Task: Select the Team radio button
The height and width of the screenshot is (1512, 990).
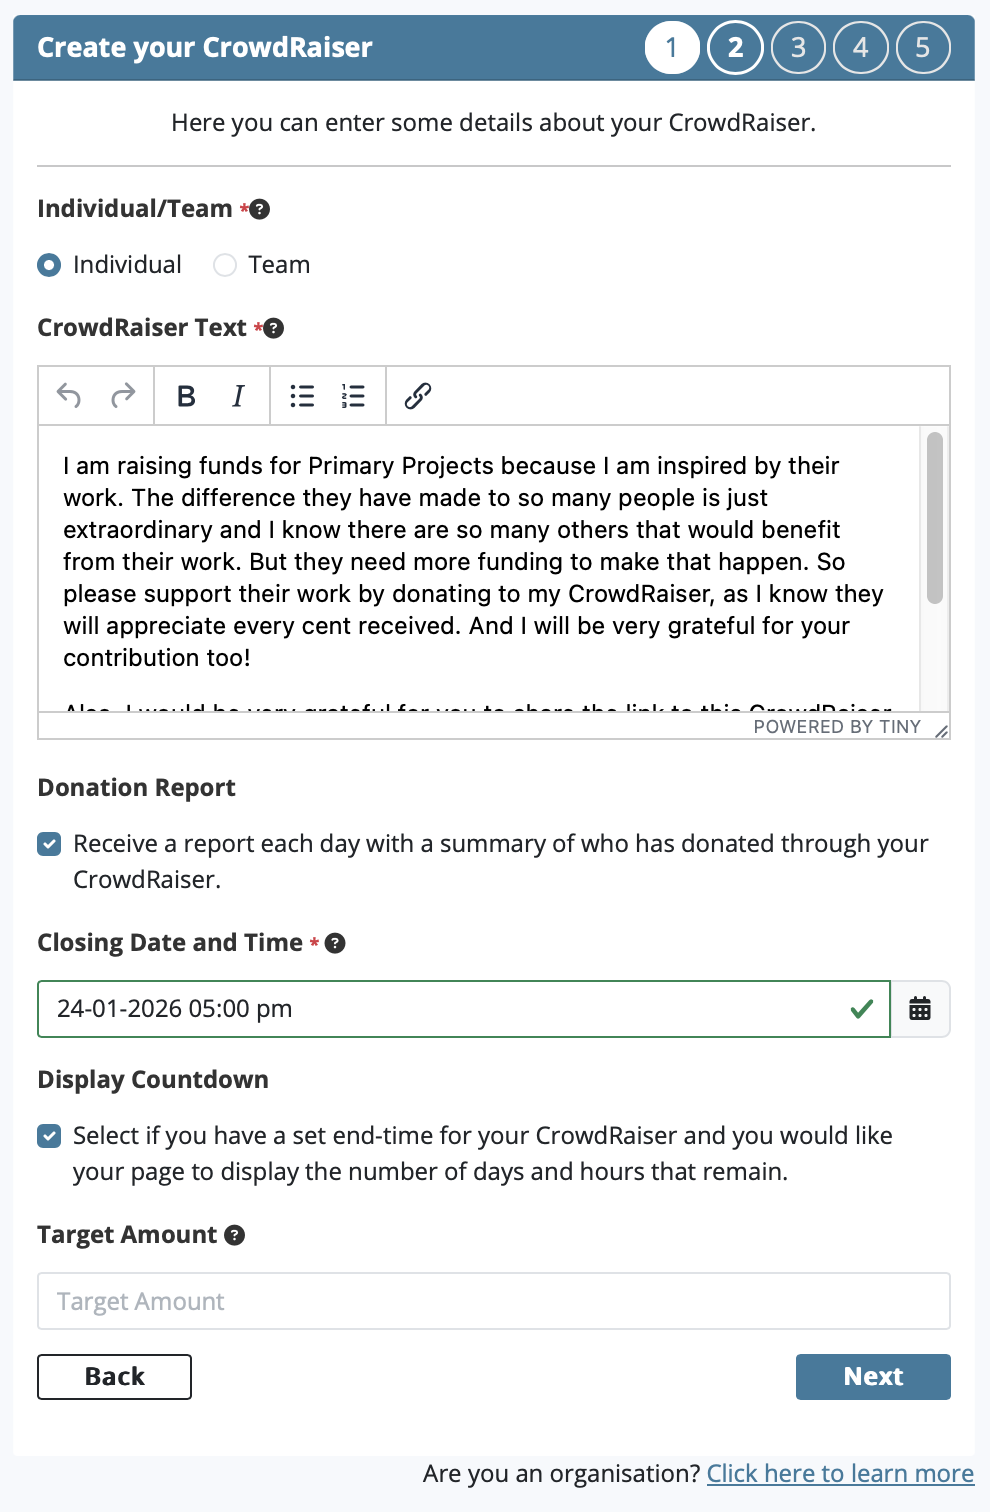Action: click(224, 265)
